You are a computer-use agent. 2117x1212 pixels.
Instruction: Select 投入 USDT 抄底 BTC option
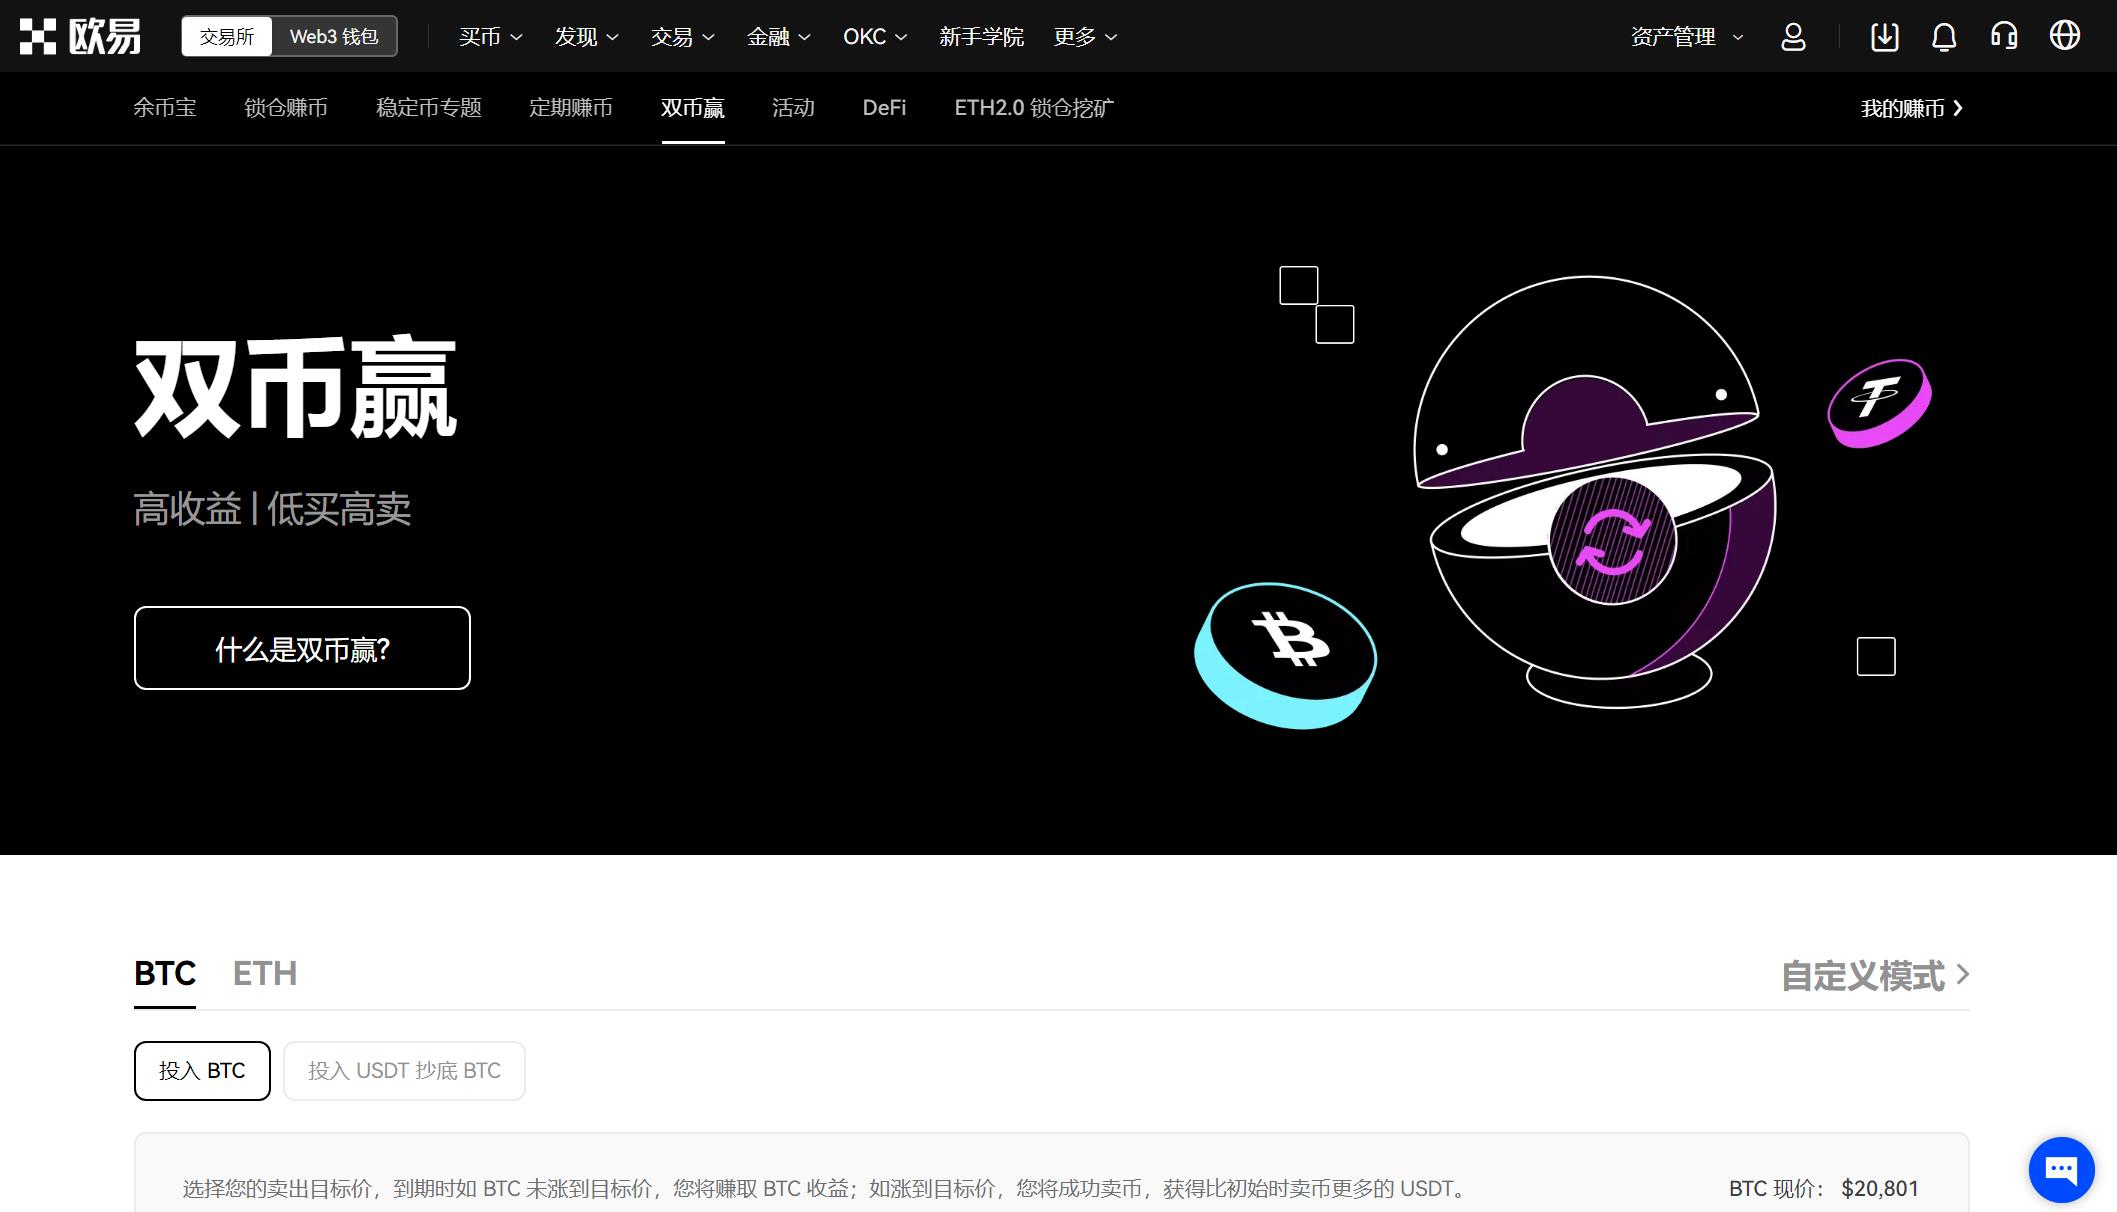coord(404,1071)
